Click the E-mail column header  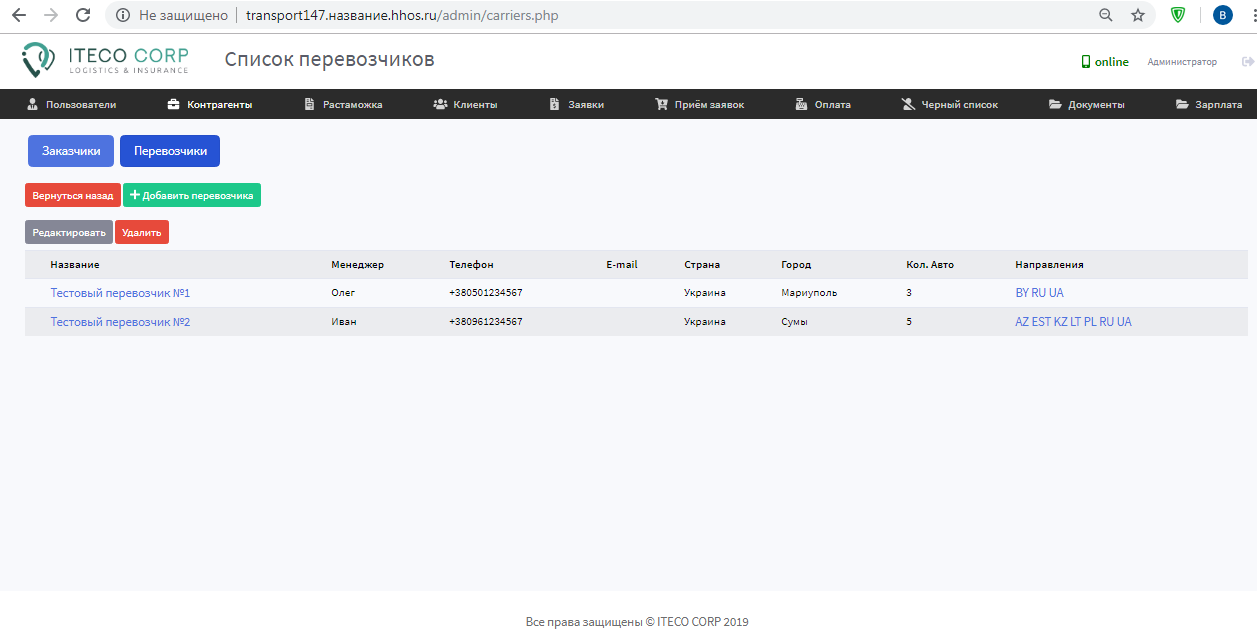[x=621, y=265]
